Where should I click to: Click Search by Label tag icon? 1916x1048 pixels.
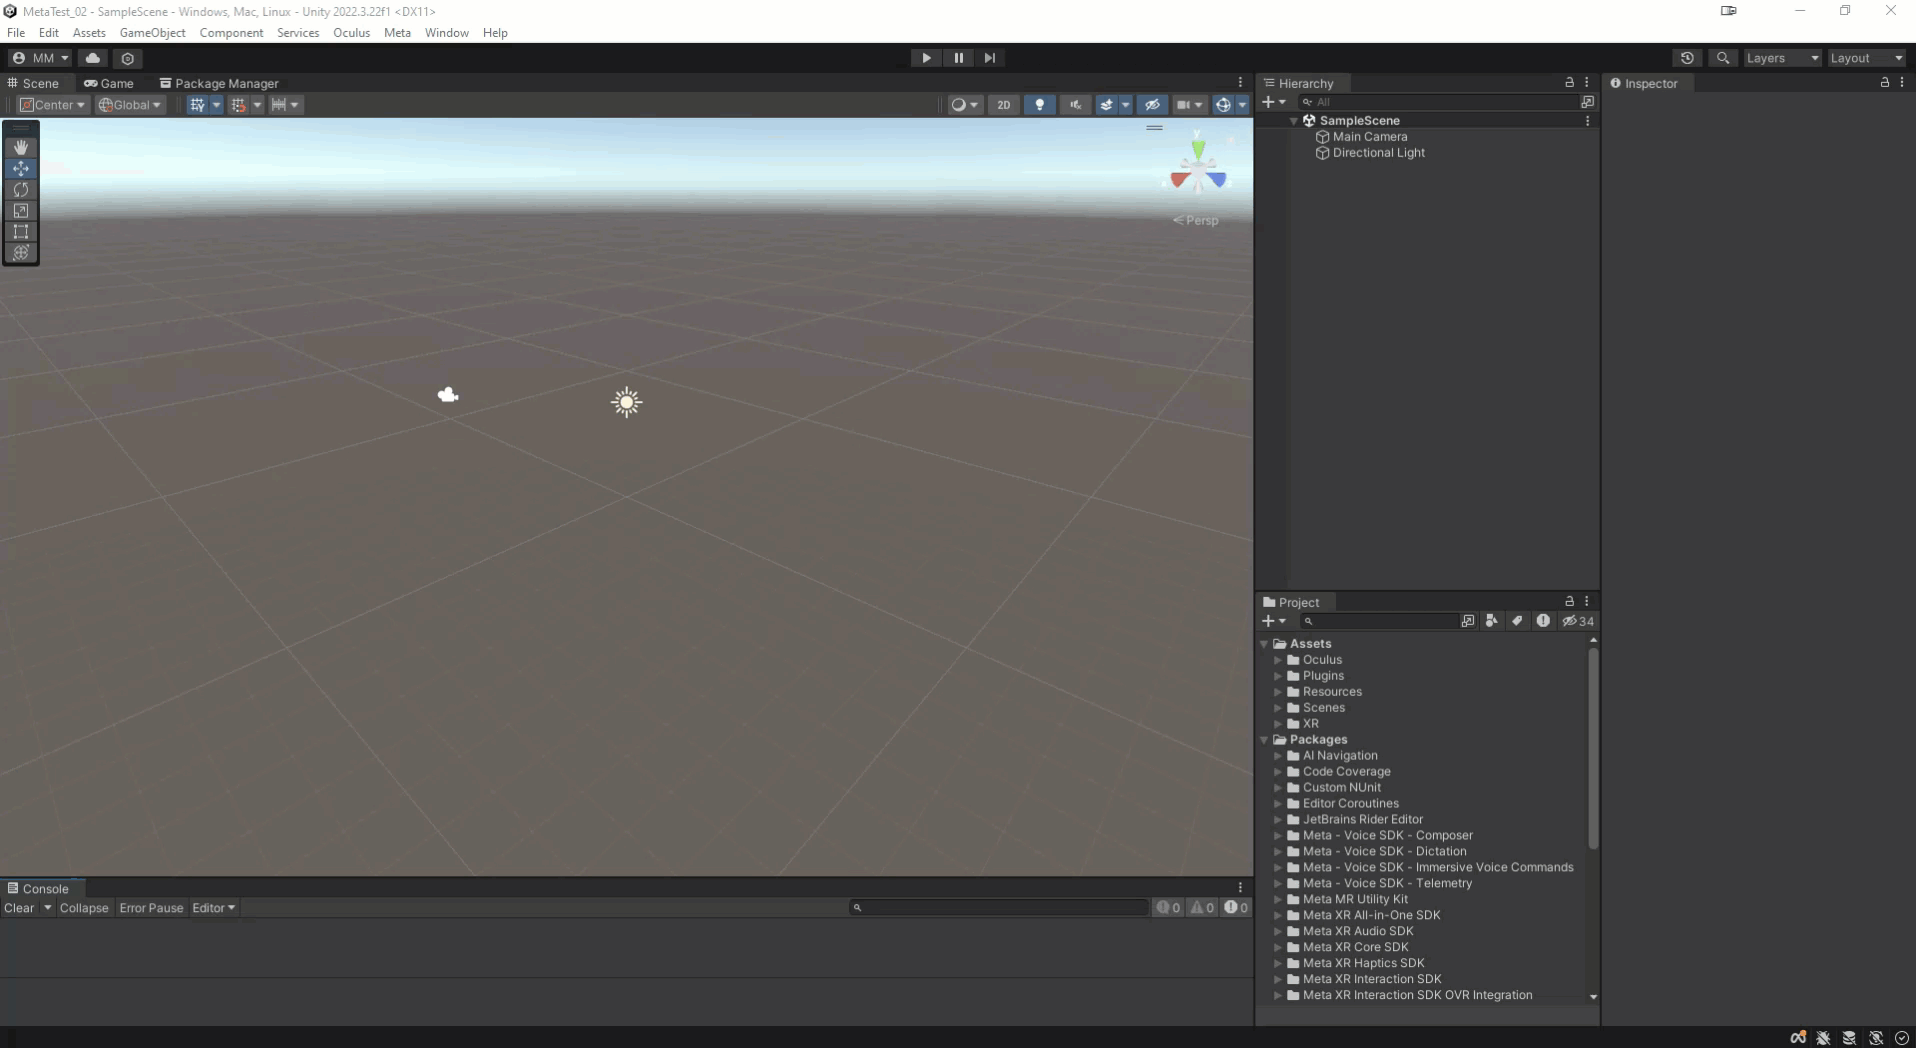point(1517,621)
